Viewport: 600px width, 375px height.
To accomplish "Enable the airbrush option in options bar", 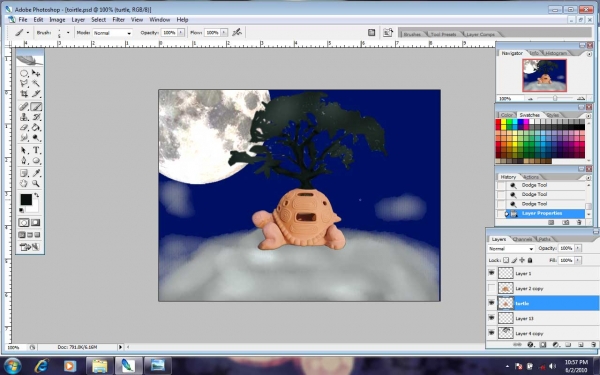I will click(237, 33).
